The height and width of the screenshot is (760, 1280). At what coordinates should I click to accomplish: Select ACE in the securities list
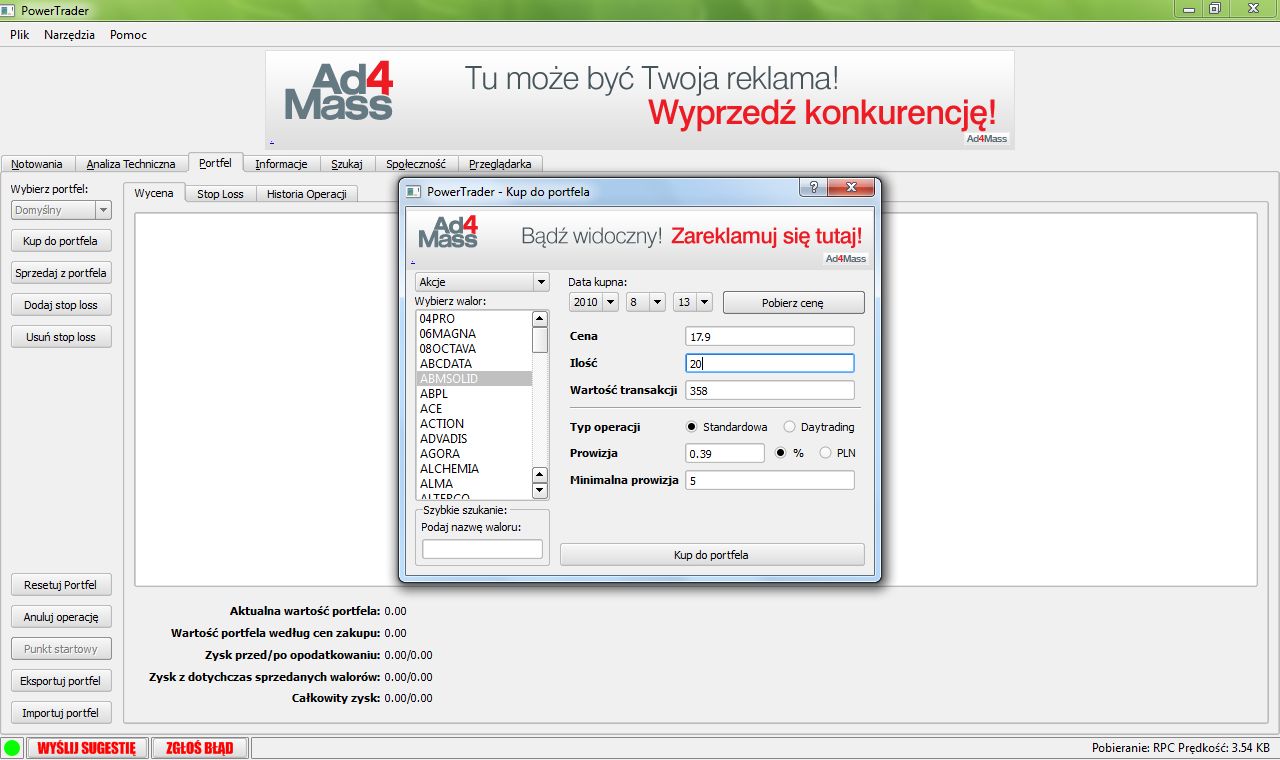[x=474, y=409]
